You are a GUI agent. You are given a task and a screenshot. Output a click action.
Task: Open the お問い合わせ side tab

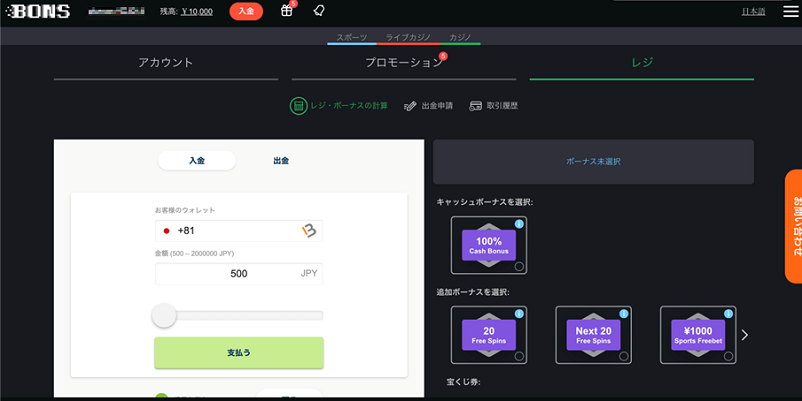793,226
